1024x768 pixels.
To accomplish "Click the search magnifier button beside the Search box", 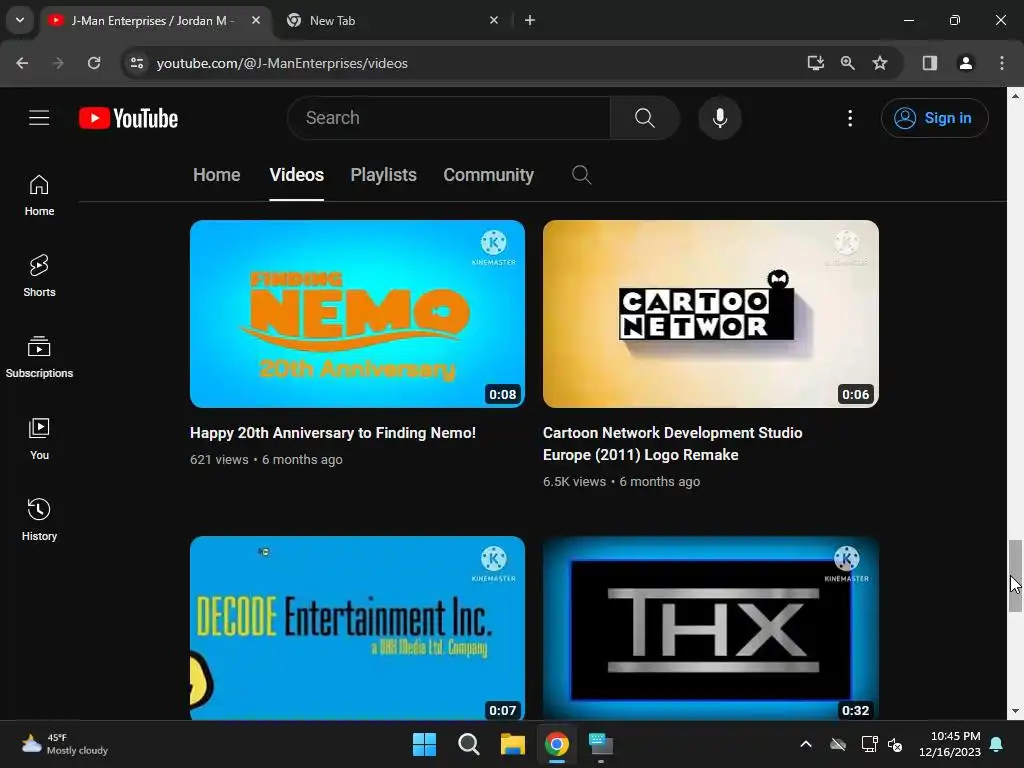I will coord(645,118).
